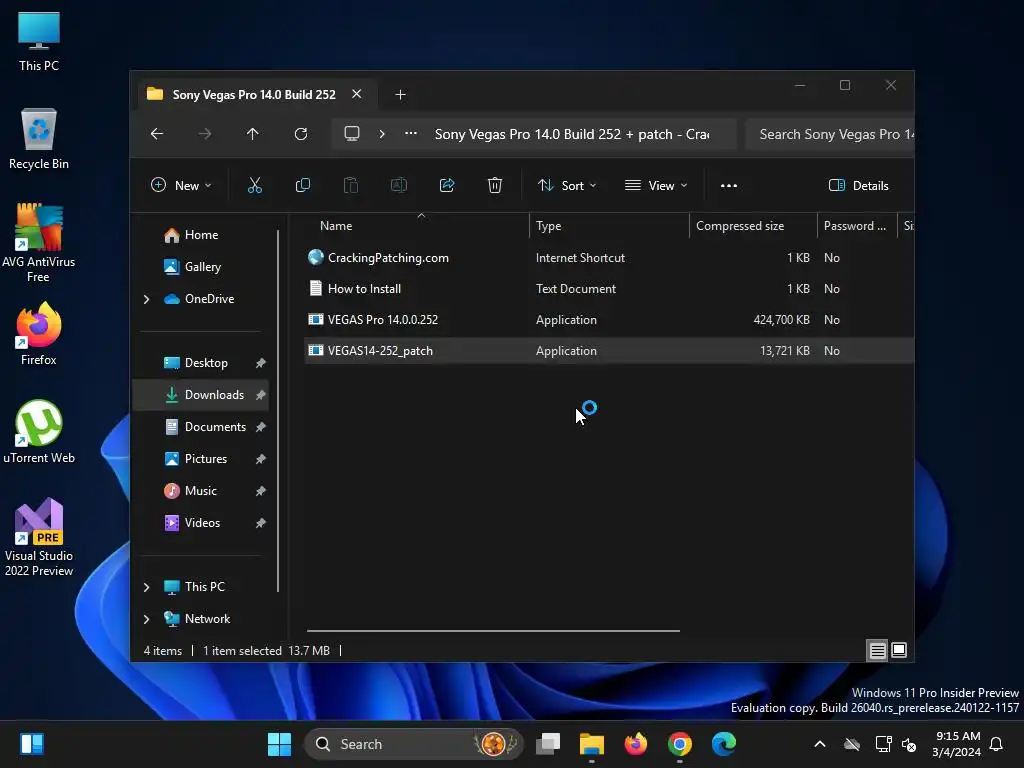Add a new File Explorer tab

400,95
